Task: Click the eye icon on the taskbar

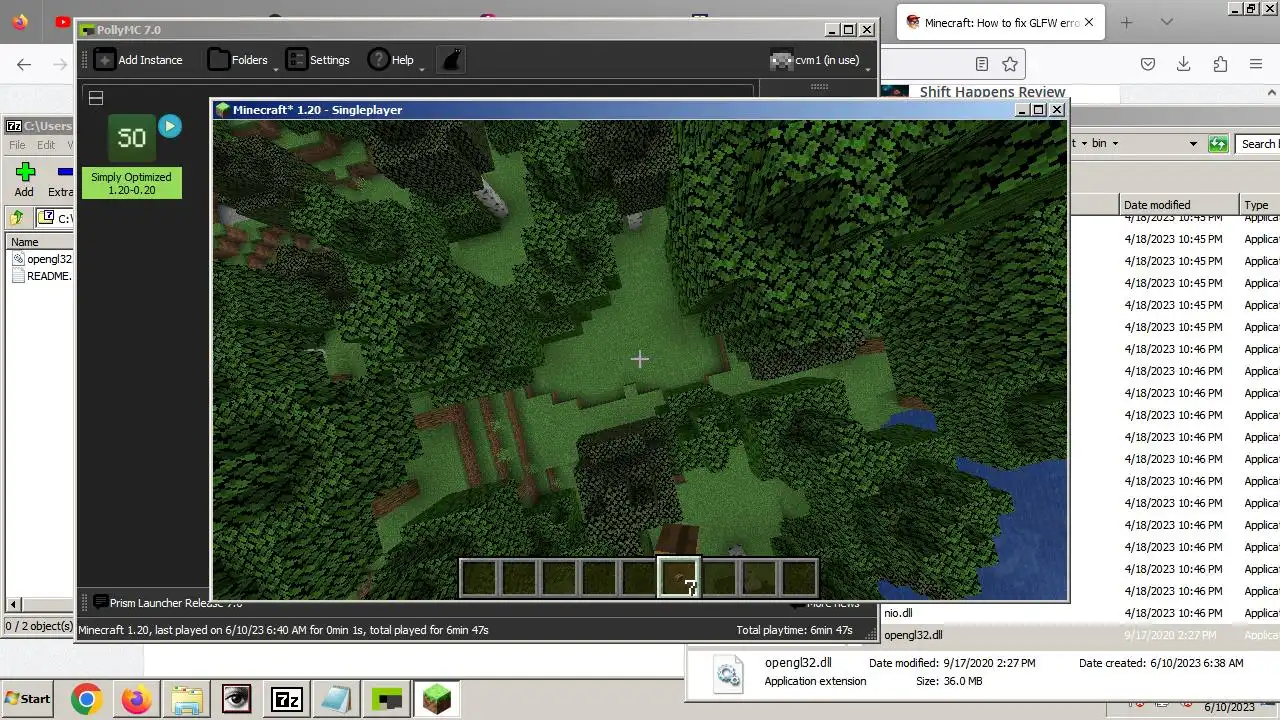Action: 236,699
